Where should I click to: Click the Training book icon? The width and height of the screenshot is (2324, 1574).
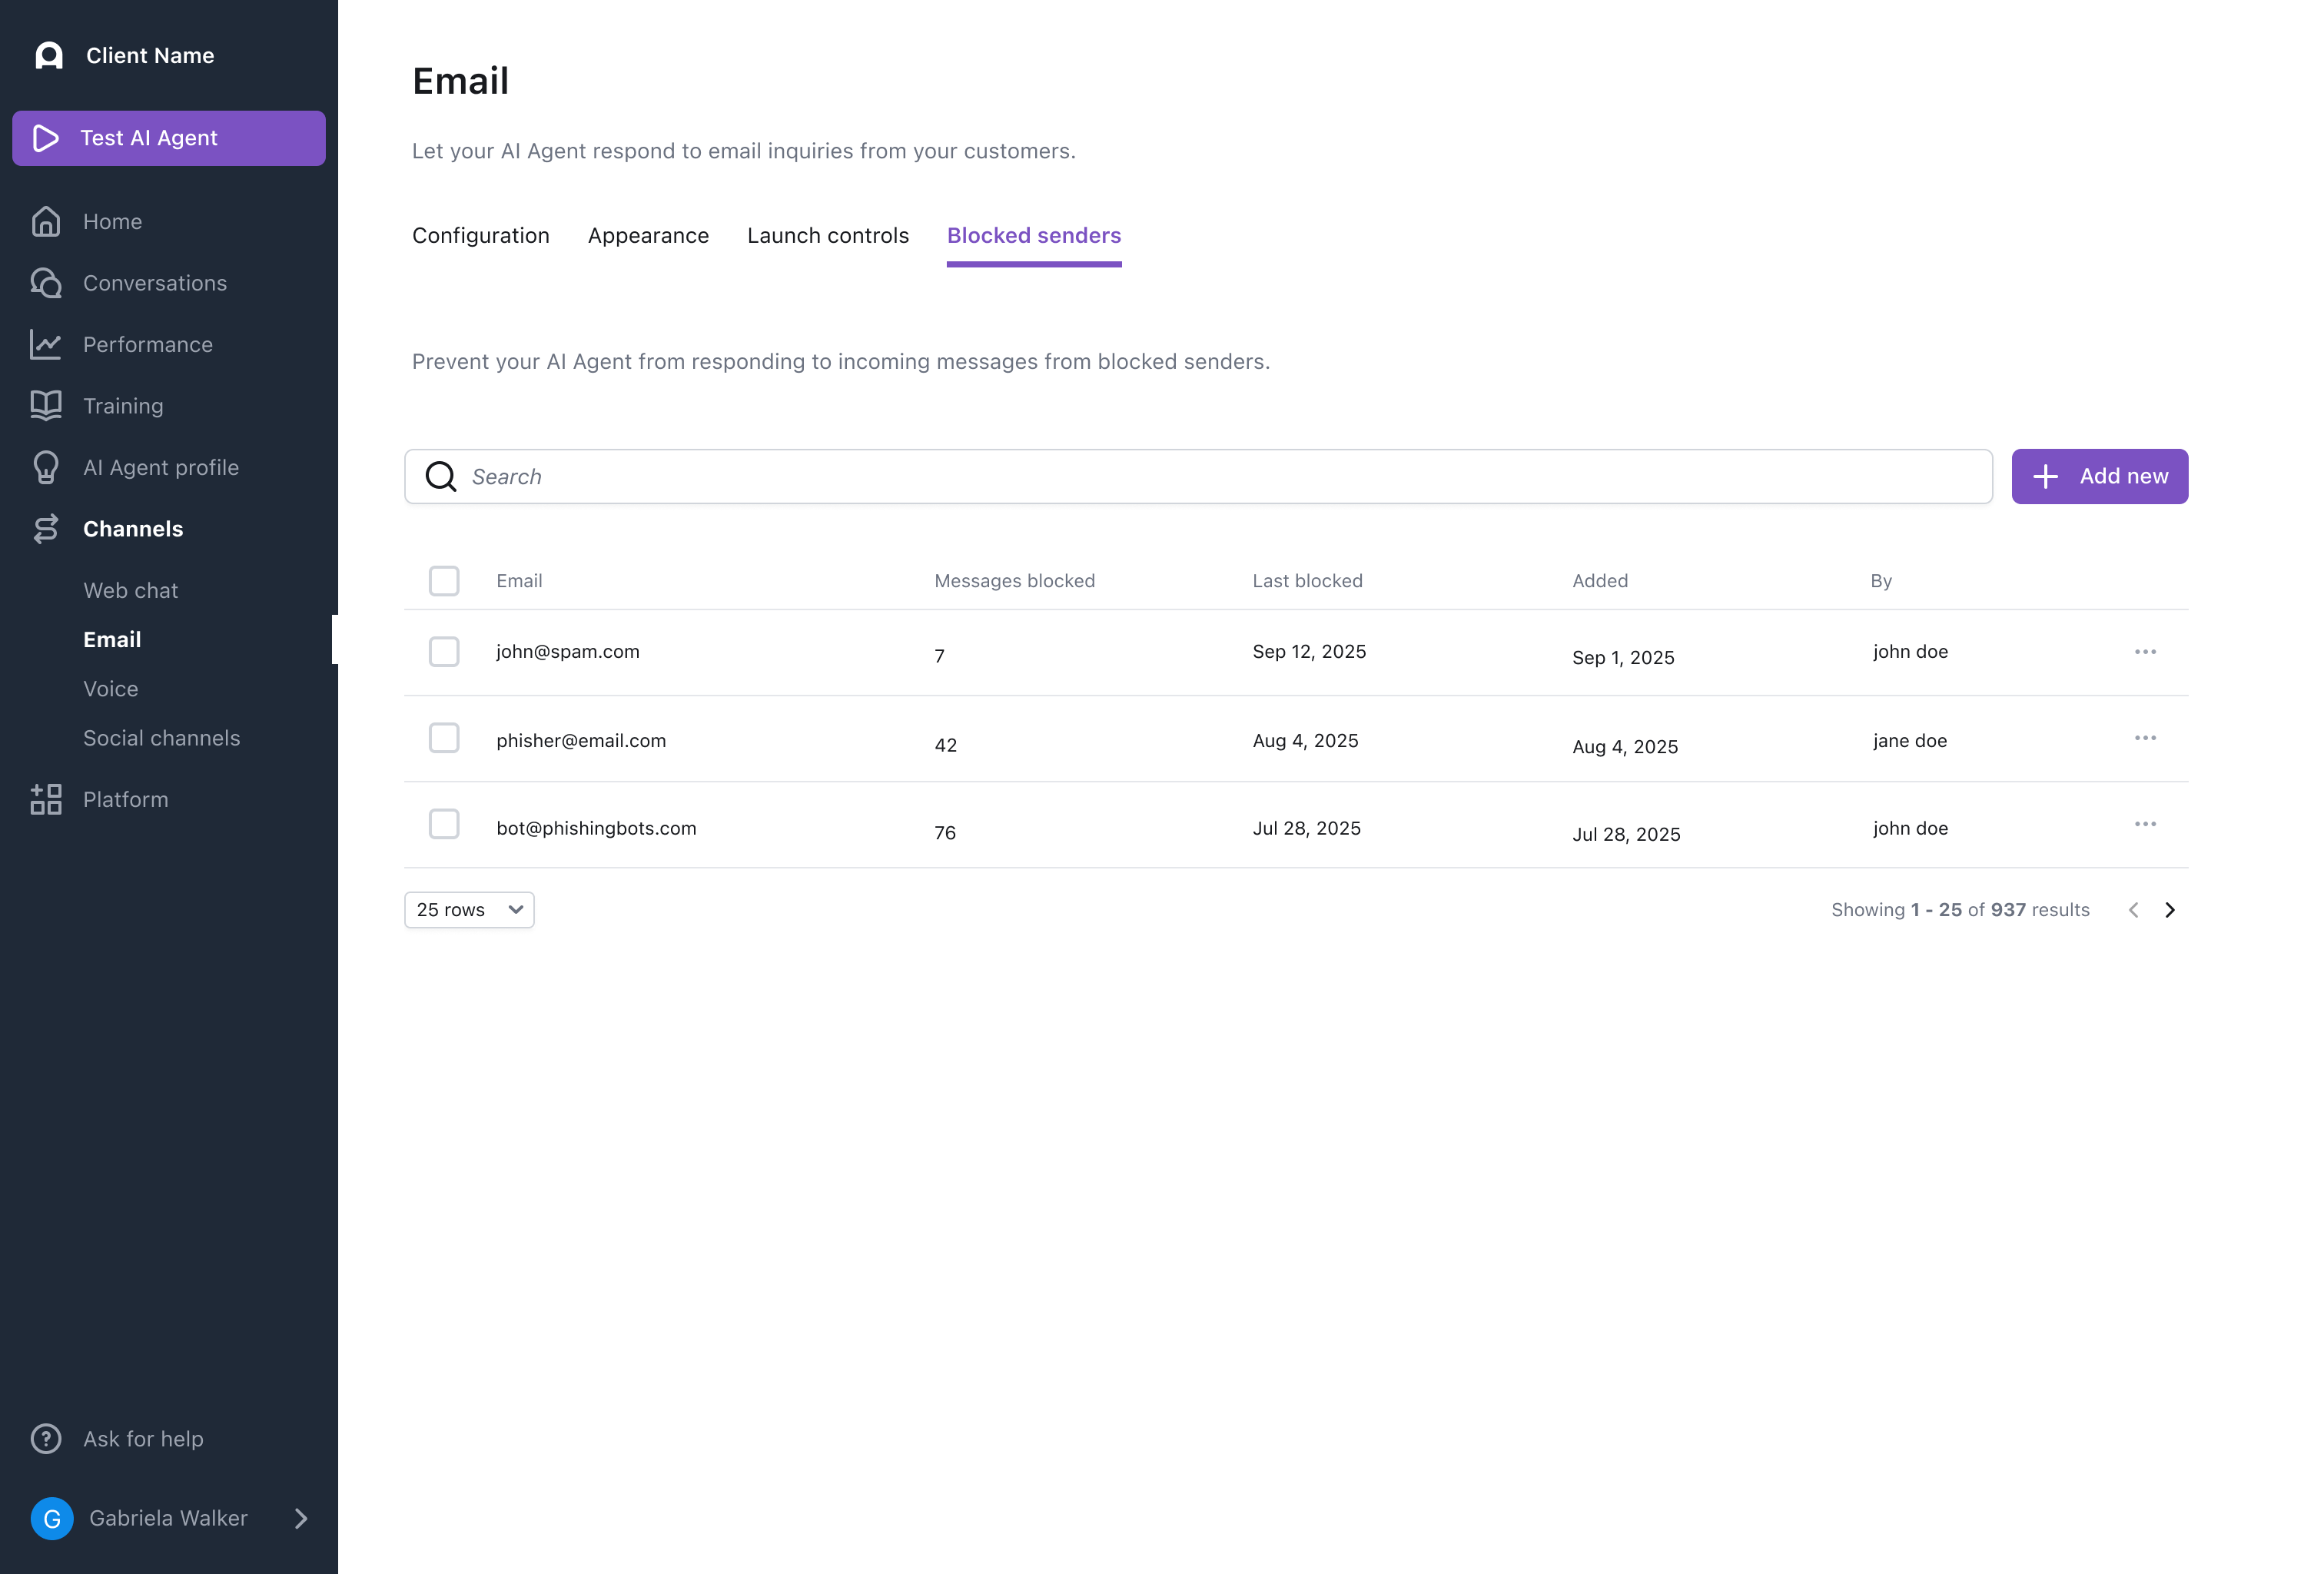click(46, 405)
